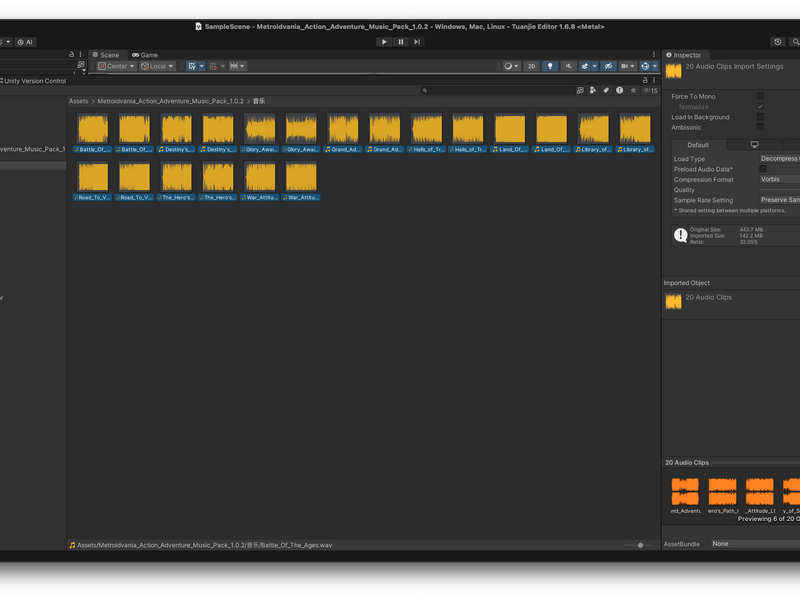Open the Project panel more-options menu
The image size is (800, 600).
coord(654,80)
